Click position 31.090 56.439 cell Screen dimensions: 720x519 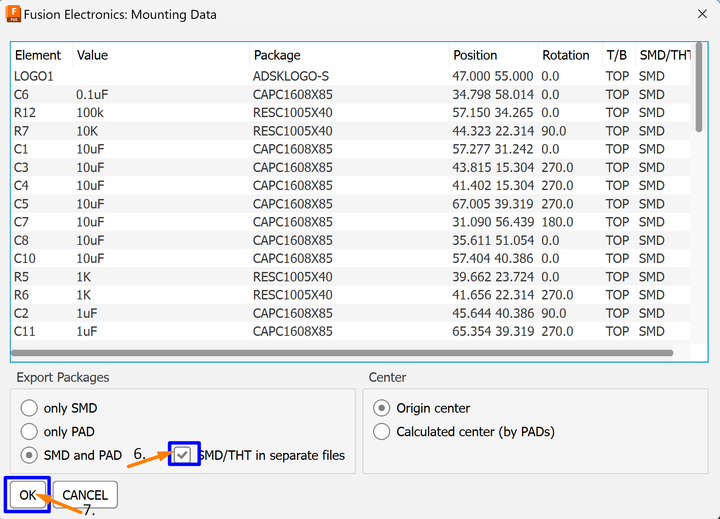tap(493, 222)
